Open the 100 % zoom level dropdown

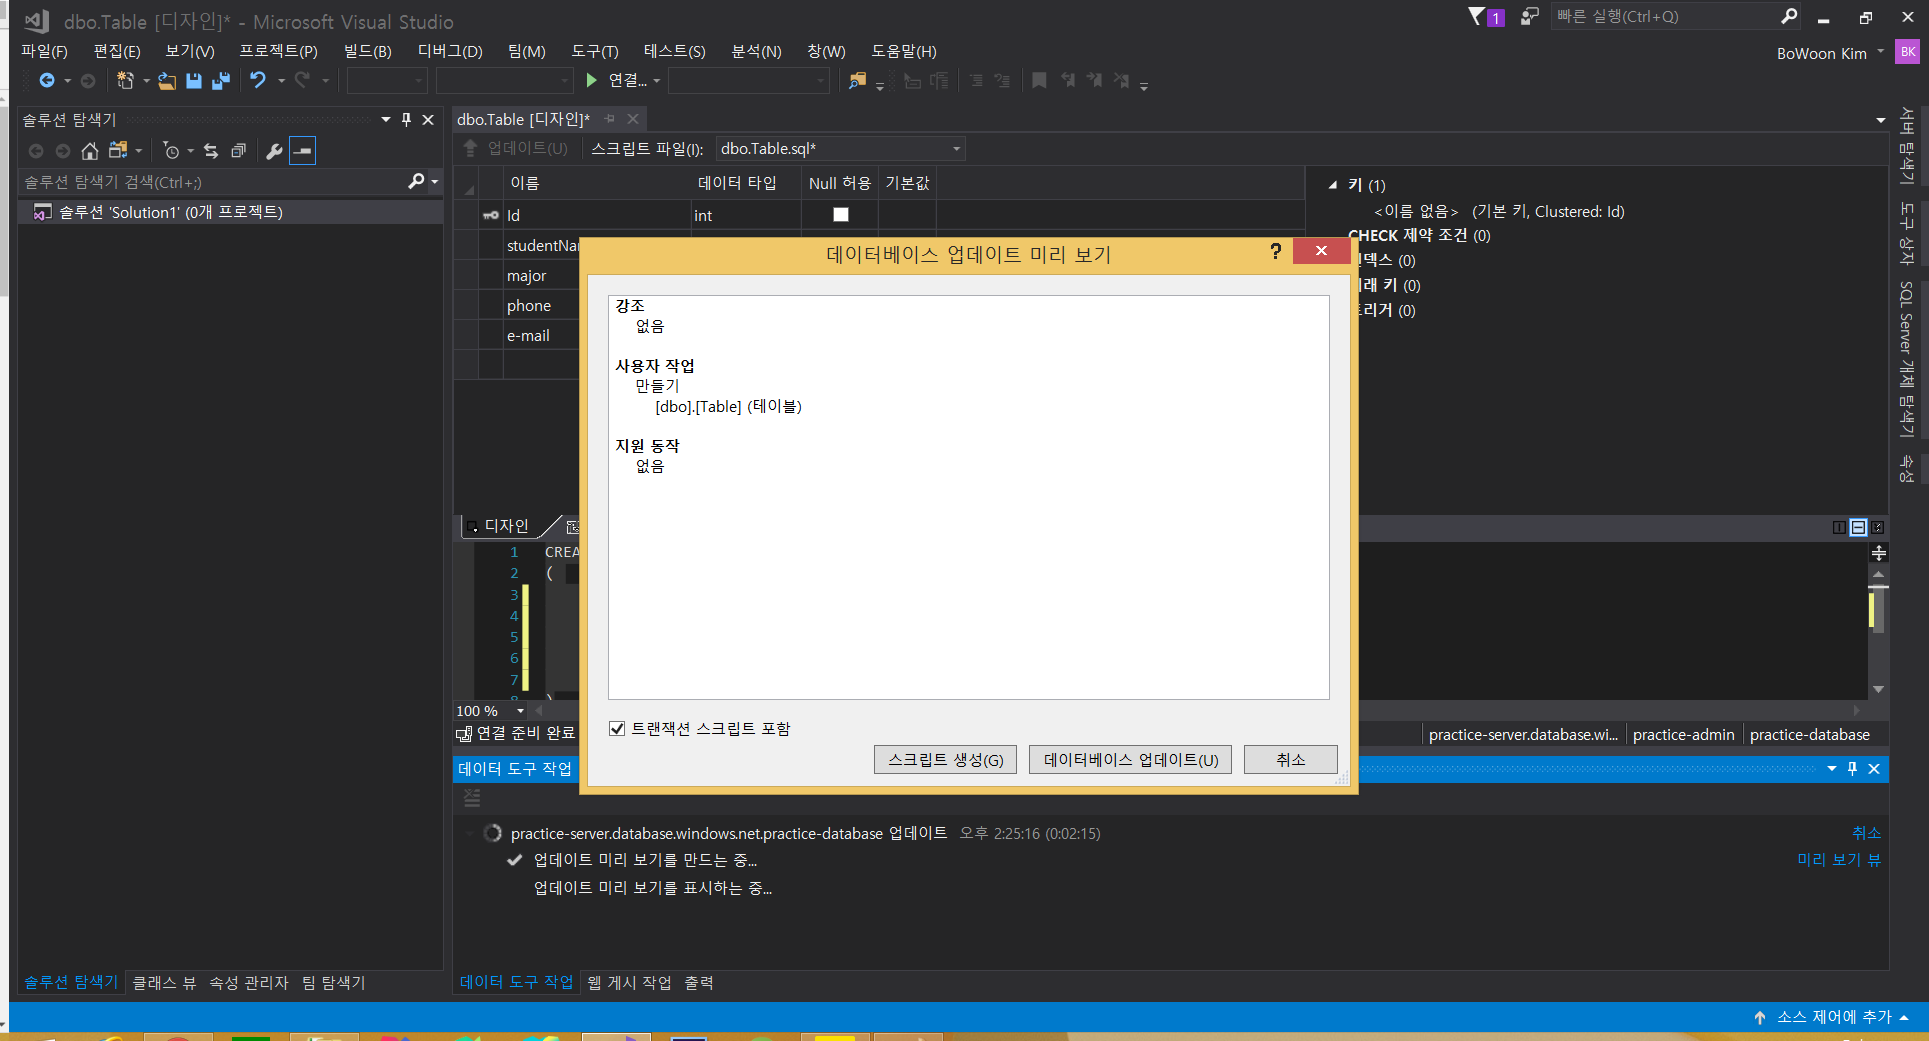pos(520,711)
